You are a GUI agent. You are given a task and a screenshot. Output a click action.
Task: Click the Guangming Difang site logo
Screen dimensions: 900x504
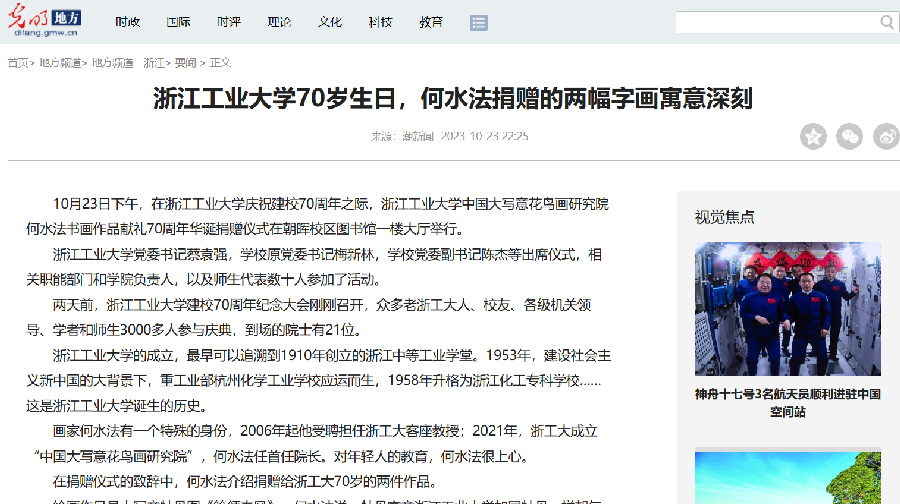point(47,21)
